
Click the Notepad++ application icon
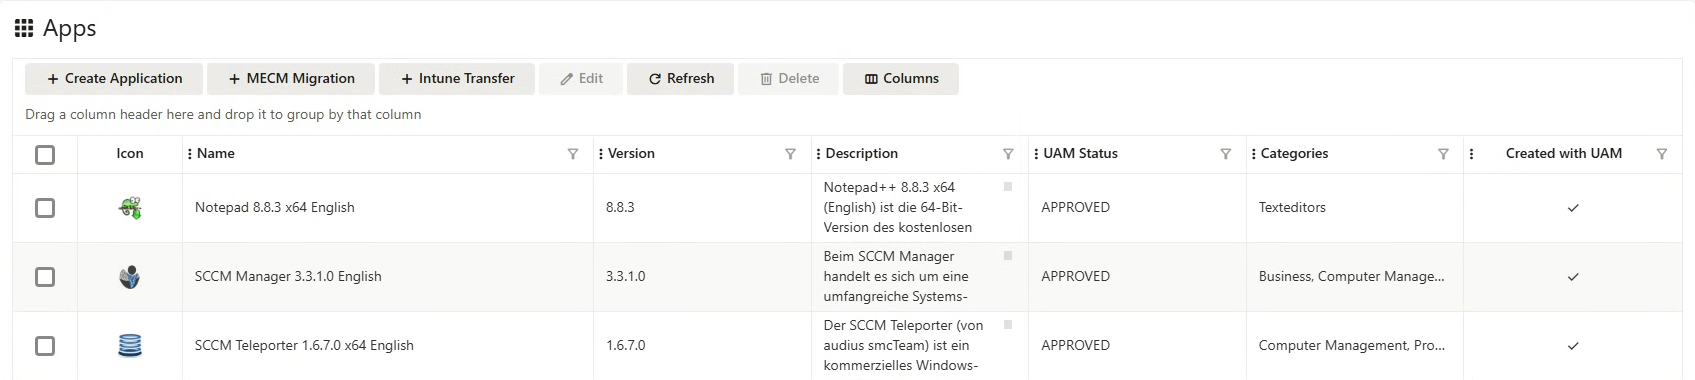pos(130,208)
